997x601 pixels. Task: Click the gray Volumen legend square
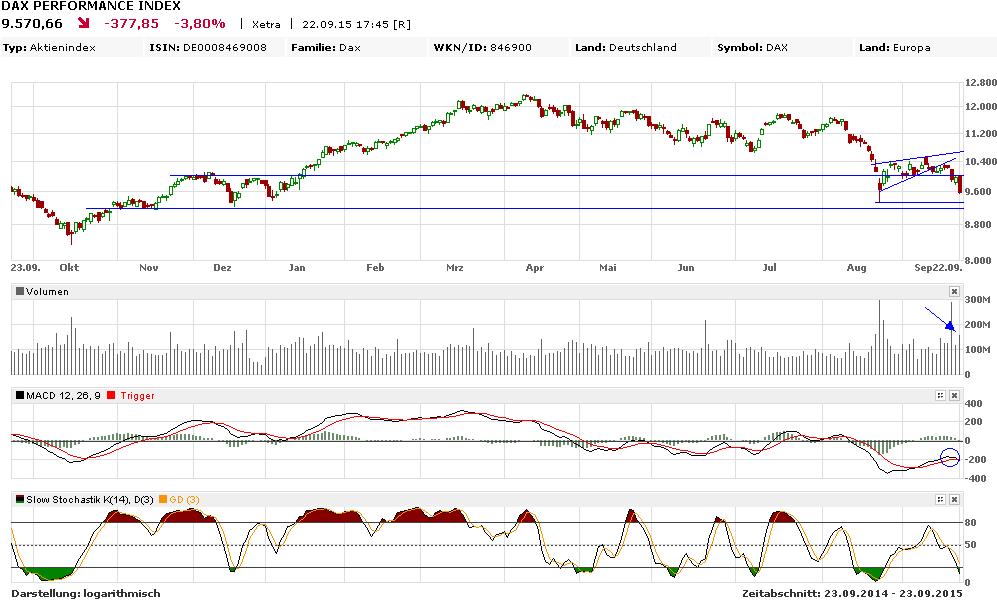[20, 291]
